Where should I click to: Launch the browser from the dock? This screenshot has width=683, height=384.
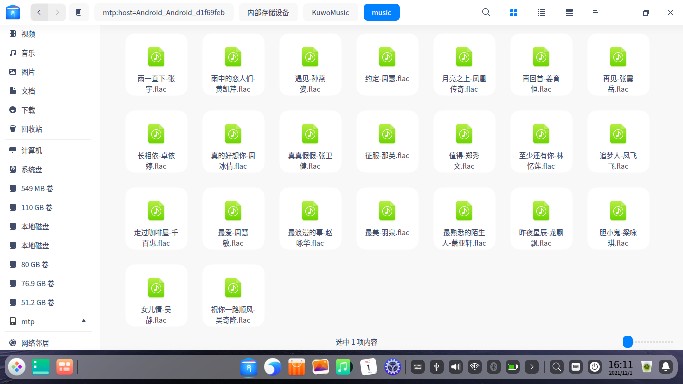tap(273, 367)
